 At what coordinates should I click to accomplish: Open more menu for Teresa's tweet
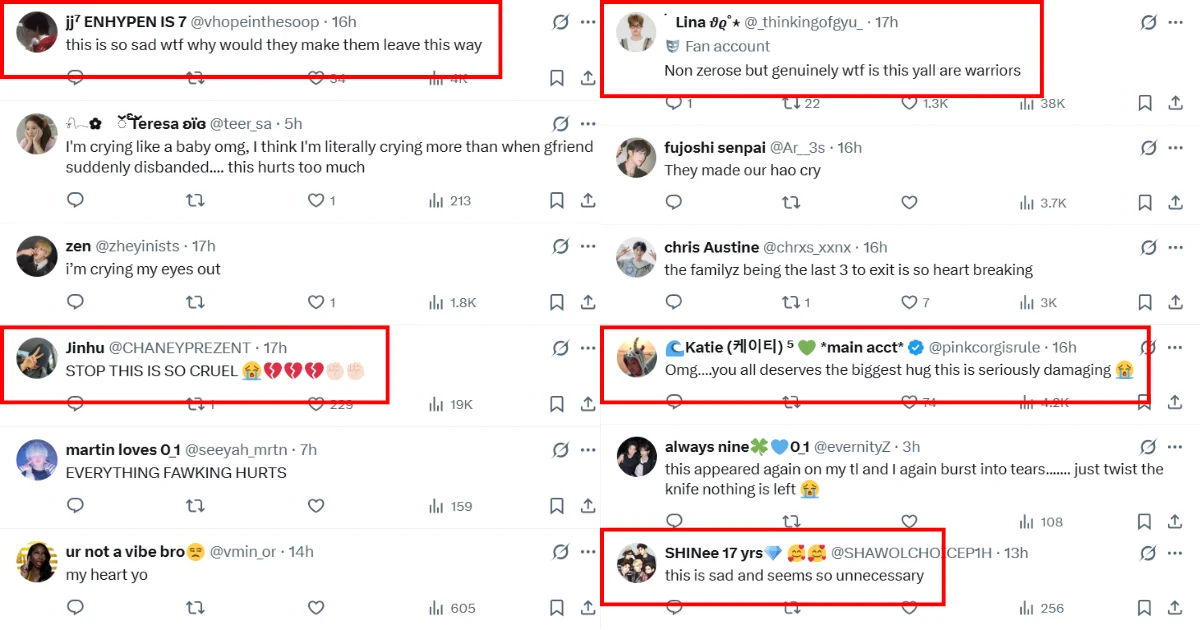(588, 124)
